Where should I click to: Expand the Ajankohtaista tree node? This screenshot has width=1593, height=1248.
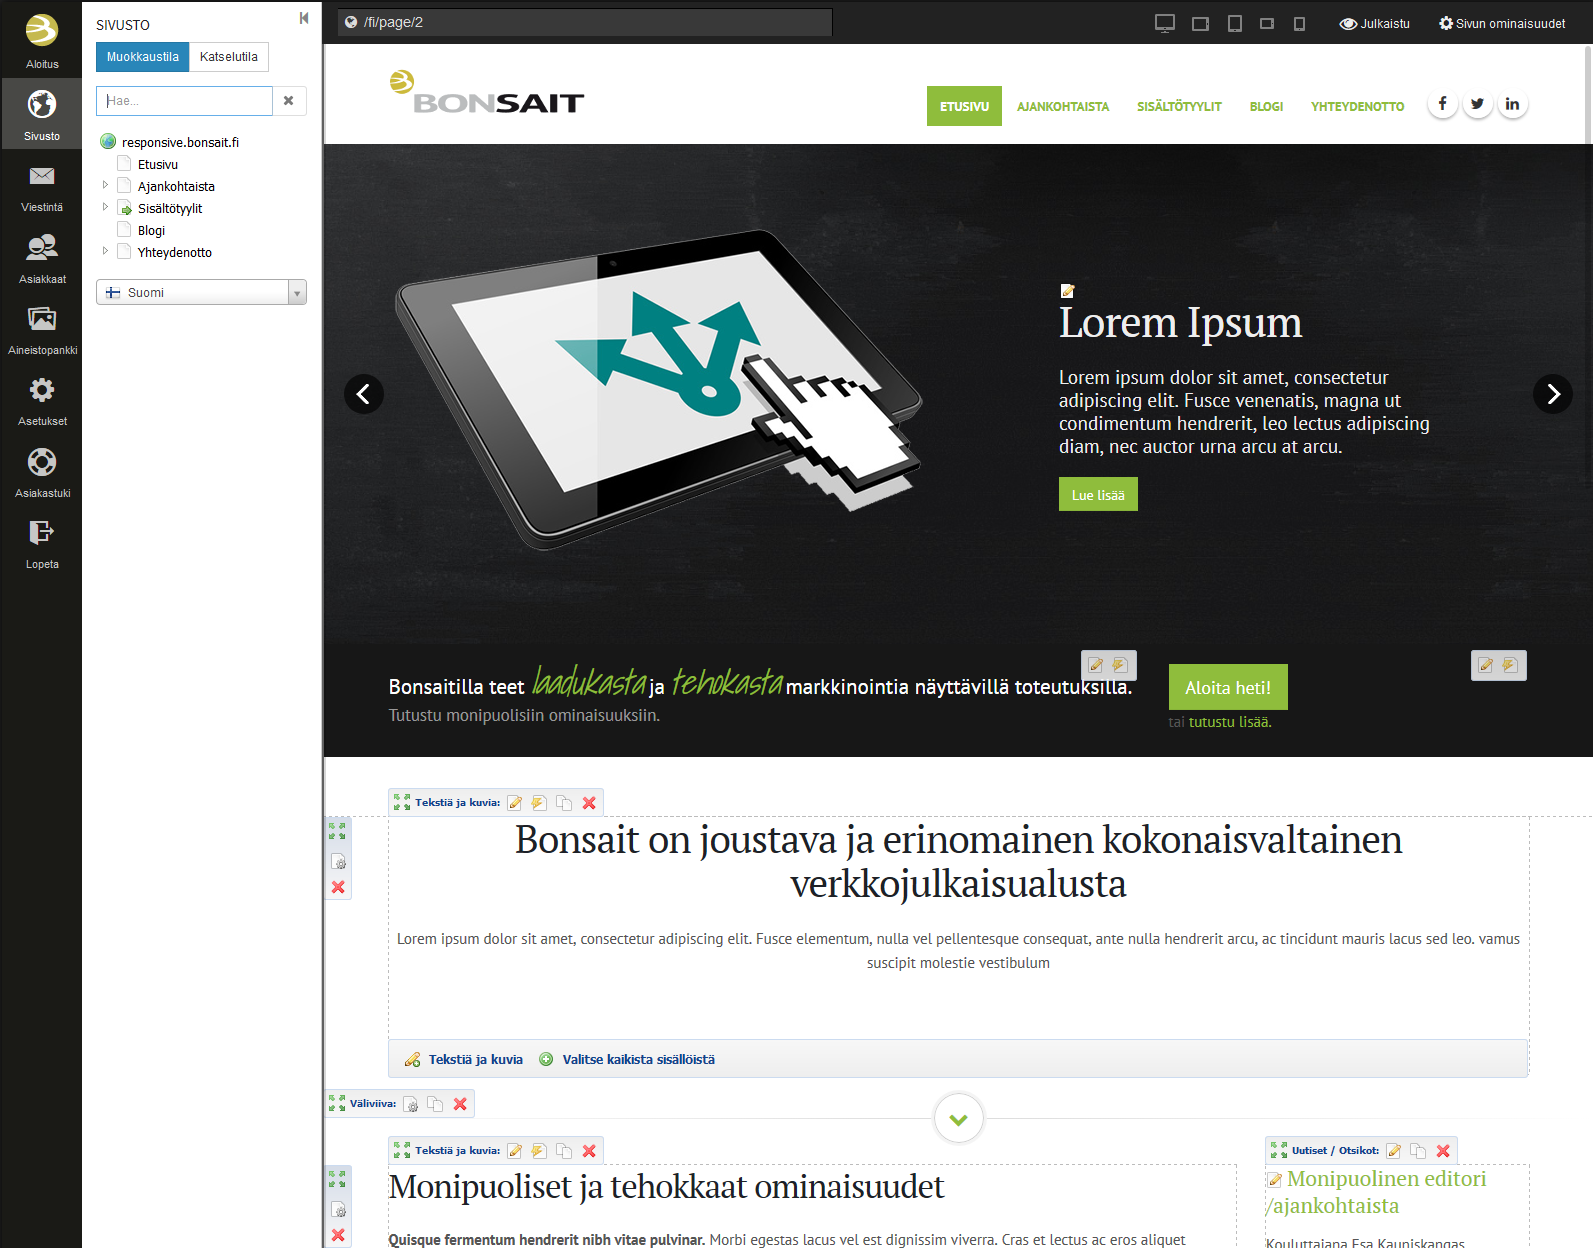[x=105, y=185]
